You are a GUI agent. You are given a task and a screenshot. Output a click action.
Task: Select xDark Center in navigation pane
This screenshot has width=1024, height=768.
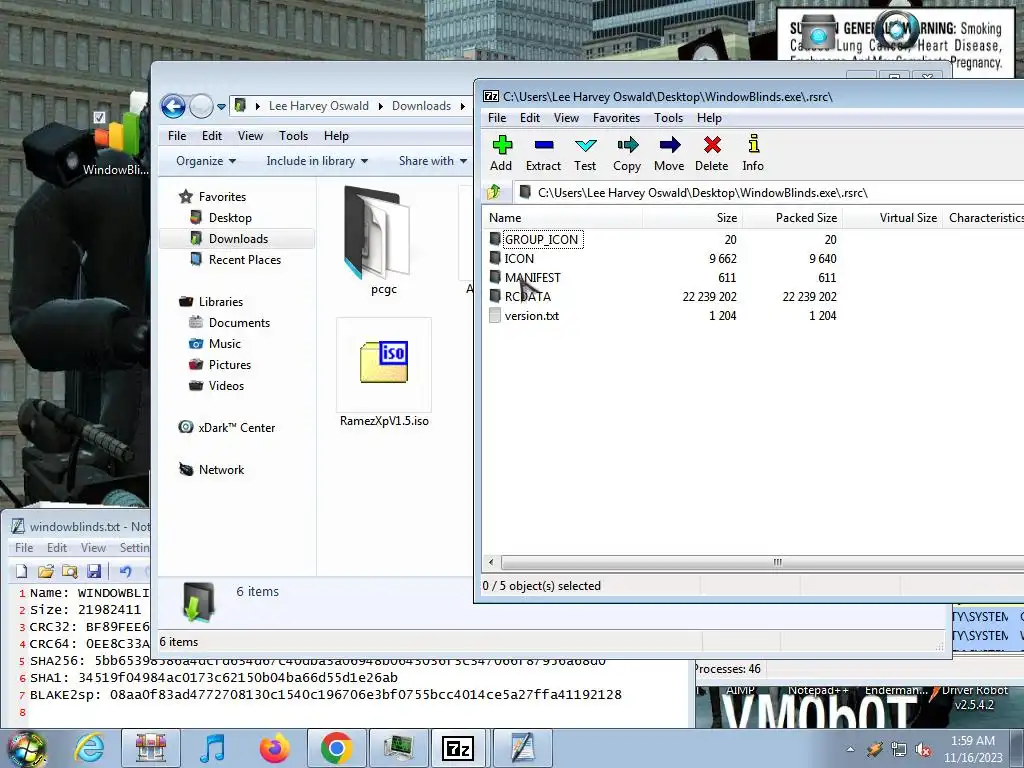click(x=236, y=428)
